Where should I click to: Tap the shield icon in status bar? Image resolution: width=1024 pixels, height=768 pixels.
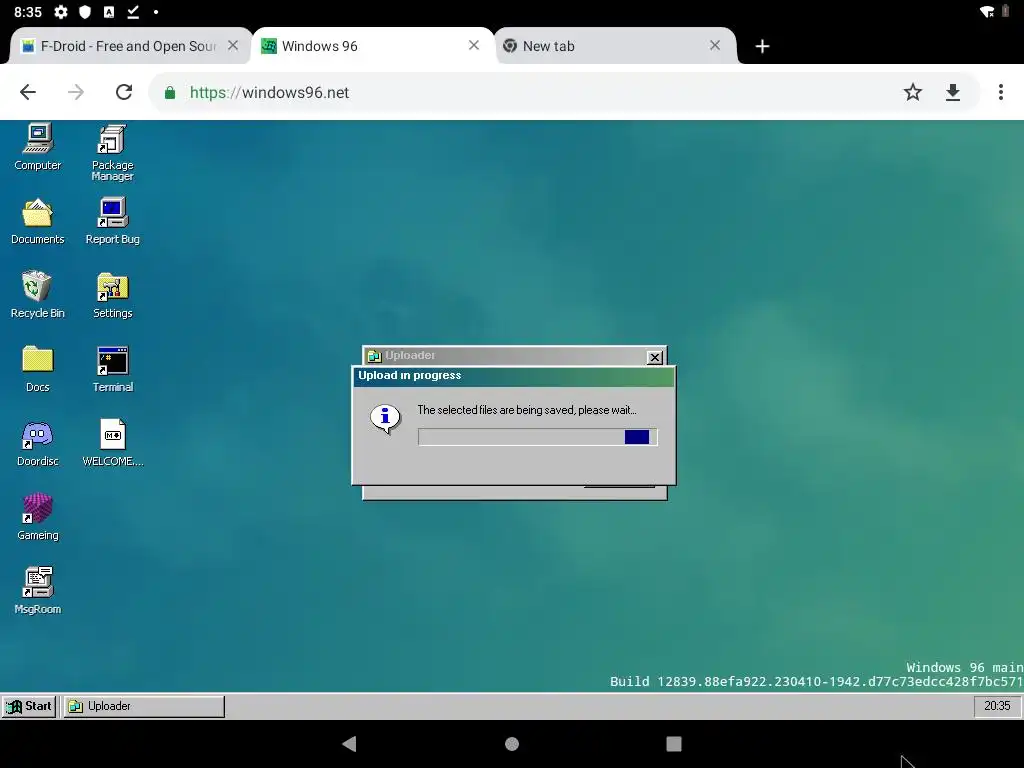point(85,12)
